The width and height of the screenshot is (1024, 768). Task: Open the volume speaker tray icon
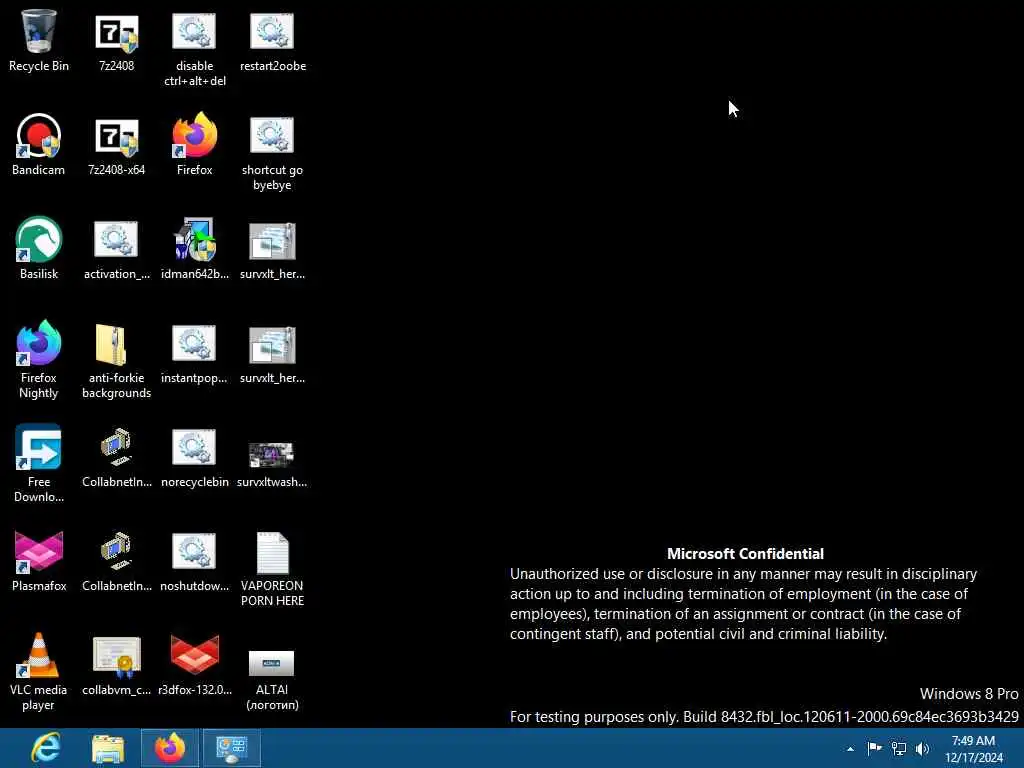pyautogui.click(x=922, y=749)
